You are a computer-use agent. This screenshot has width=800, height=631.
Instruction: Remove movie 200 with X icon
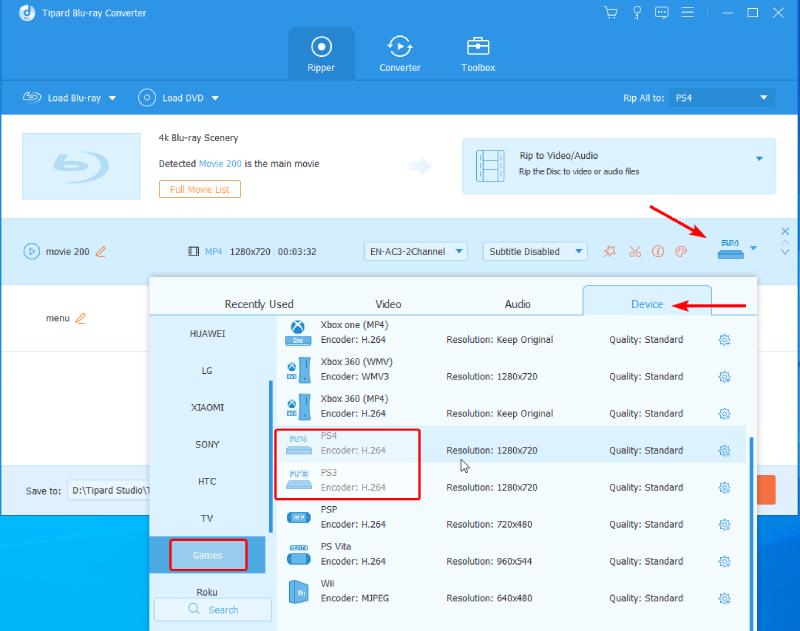pos(785,231)
